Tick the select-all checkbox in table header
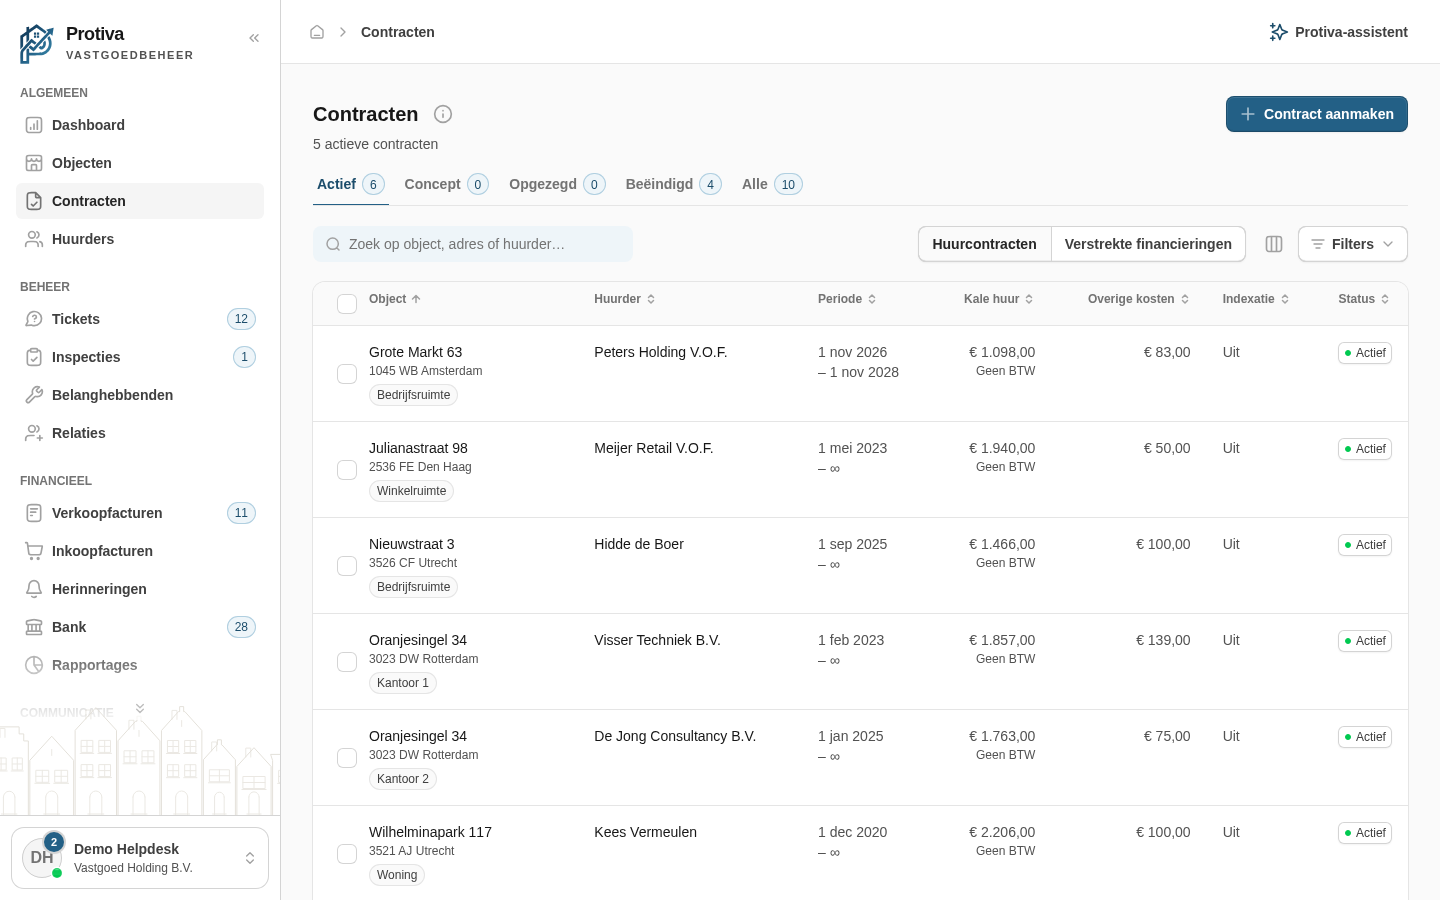Viewport: 1440px width, 900px height. [347, 304]
